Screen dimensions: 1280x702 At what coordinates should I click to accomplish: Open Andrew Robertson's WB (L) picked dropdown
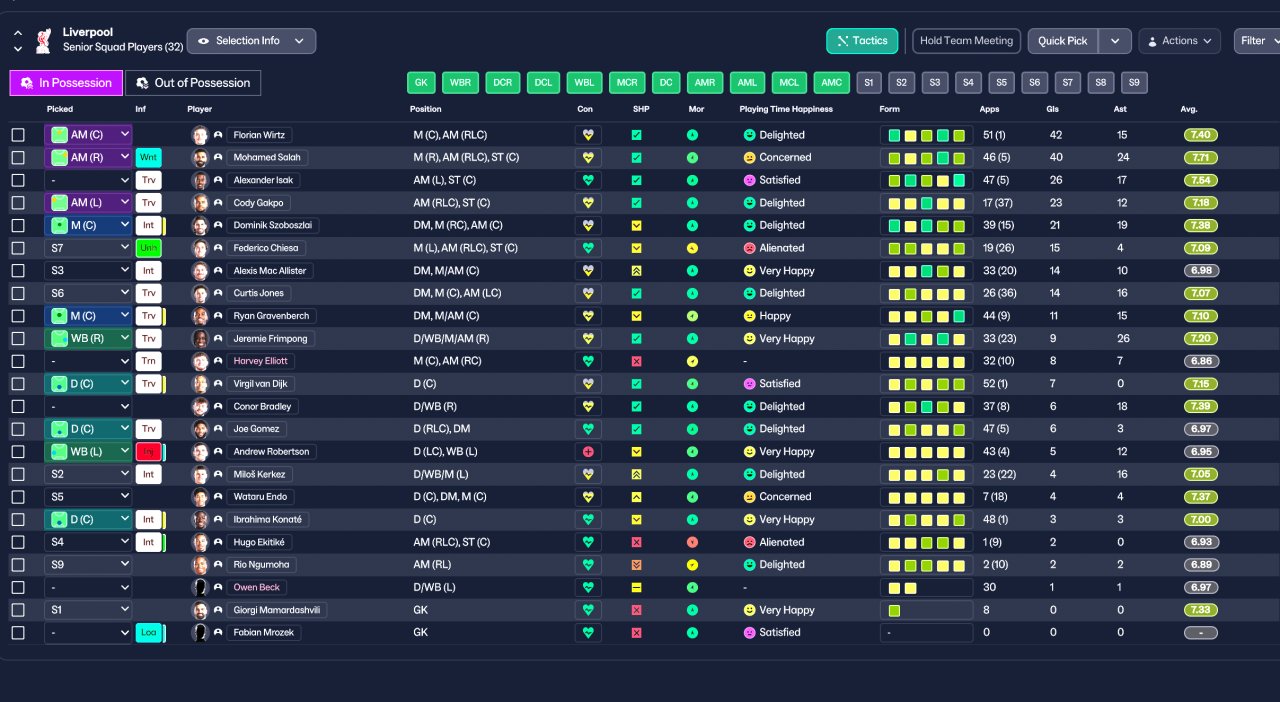point(88,452)
